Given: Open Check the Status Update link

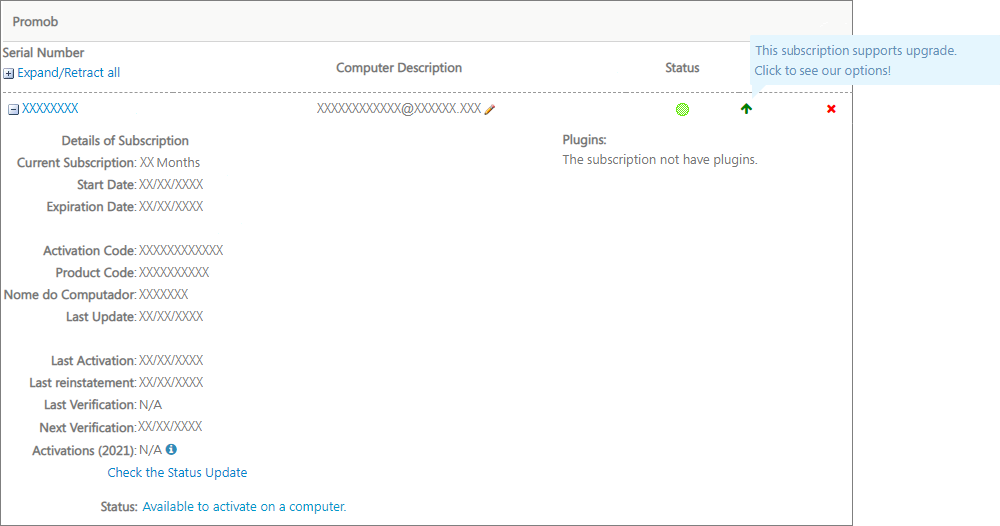Looking at the screenshot, I should (177, 472).
